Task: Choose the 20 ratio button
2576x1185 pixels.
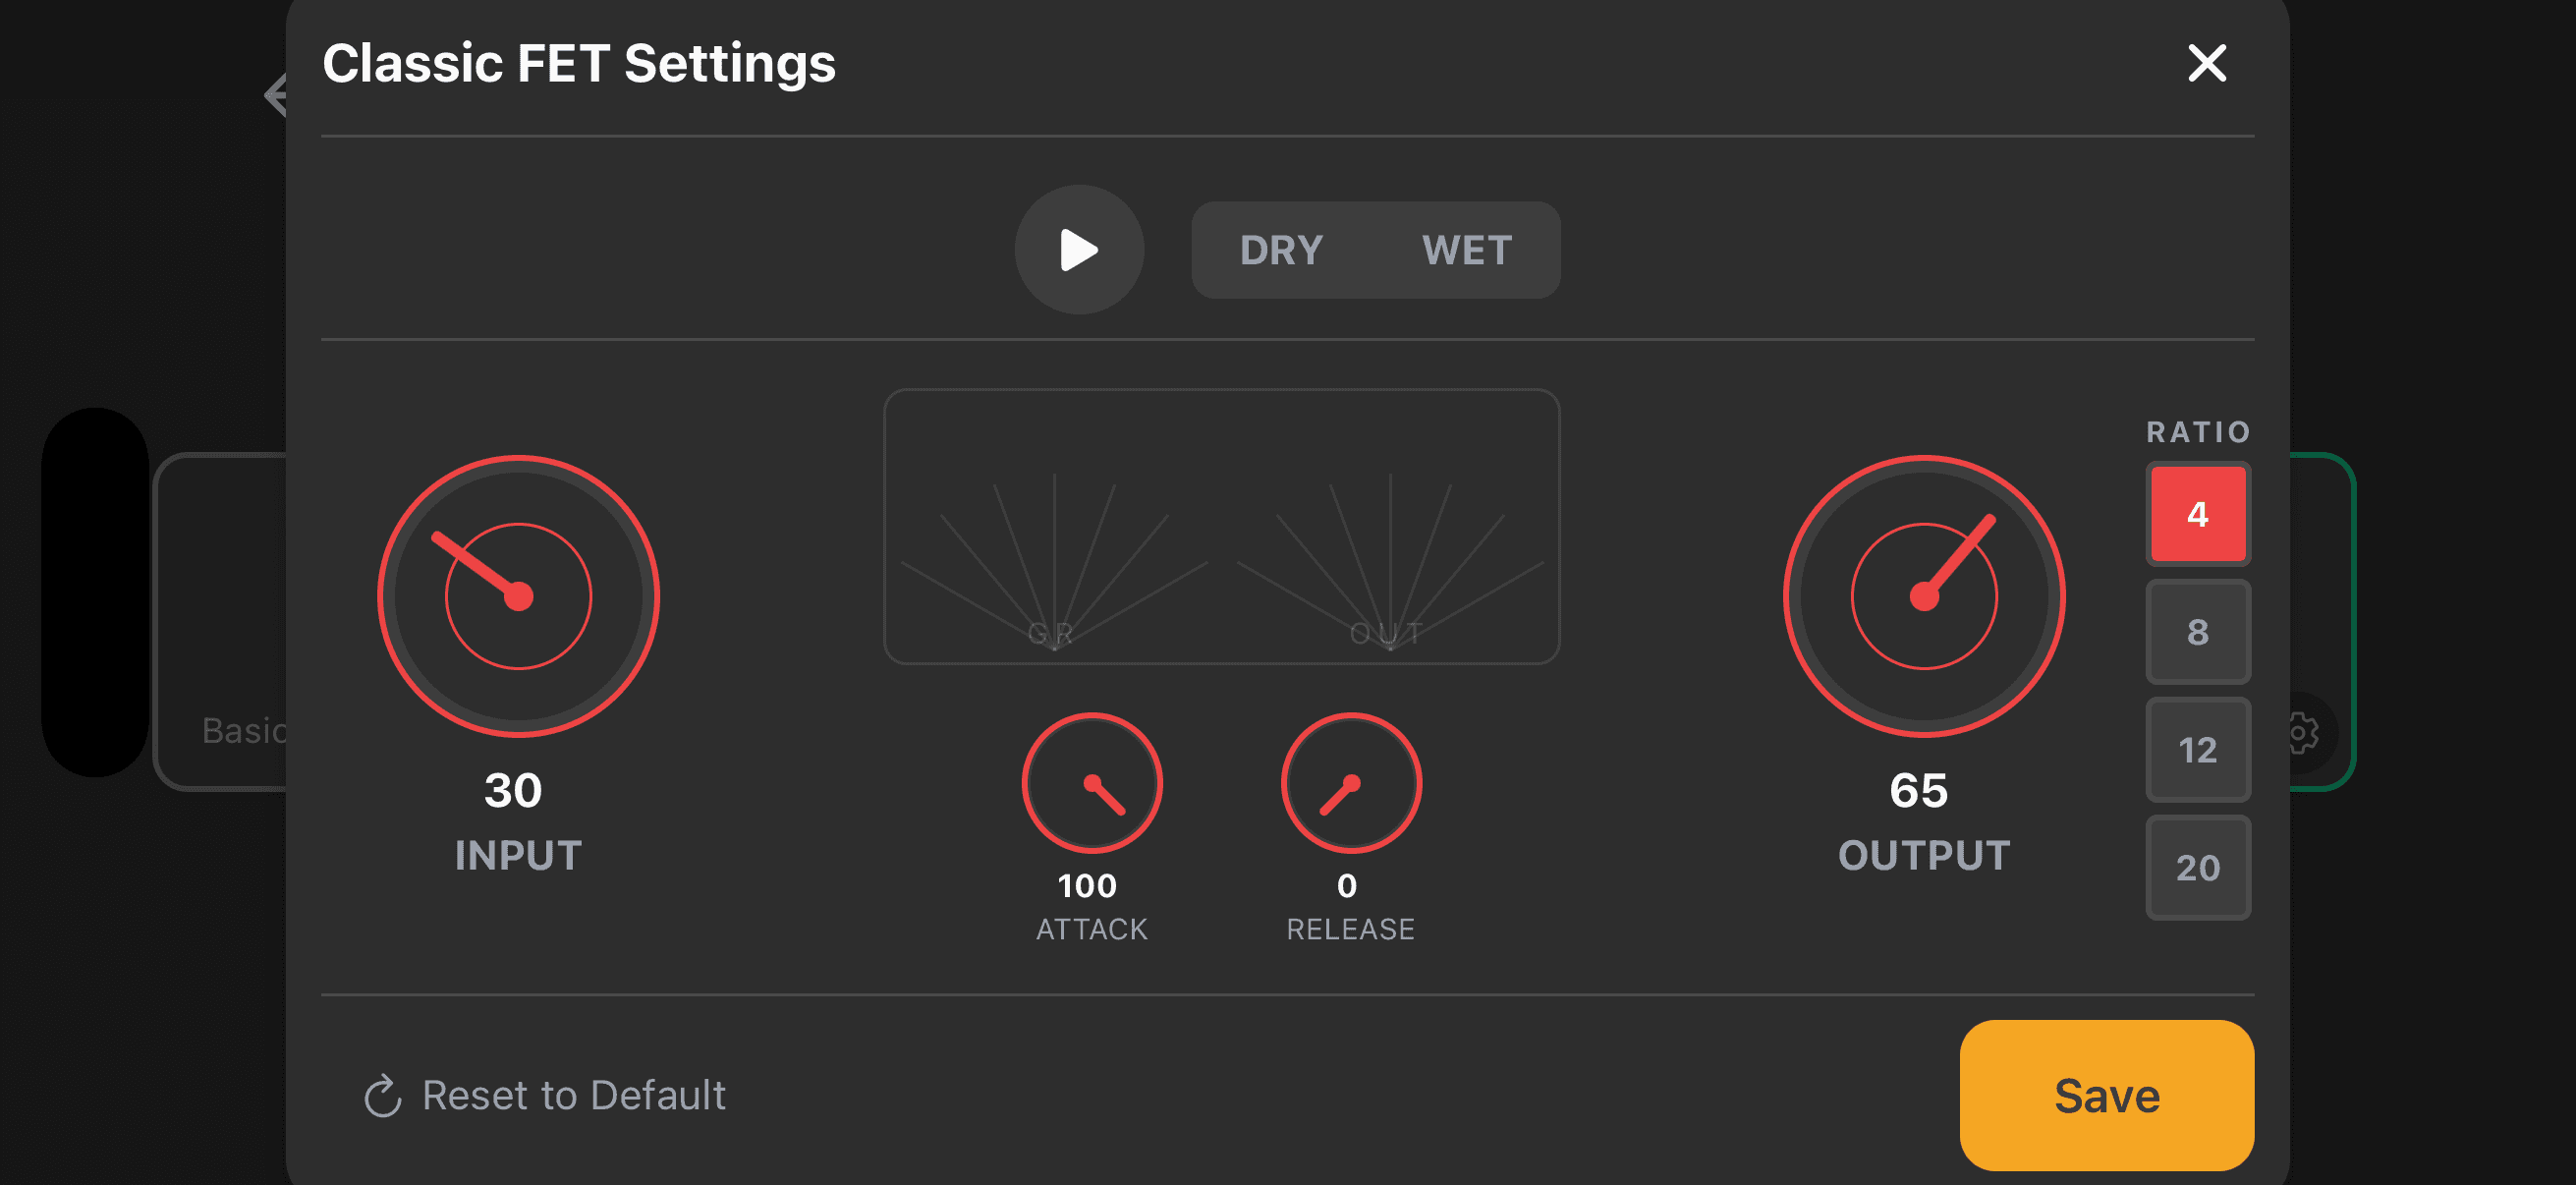Action: click(2197, 868)
